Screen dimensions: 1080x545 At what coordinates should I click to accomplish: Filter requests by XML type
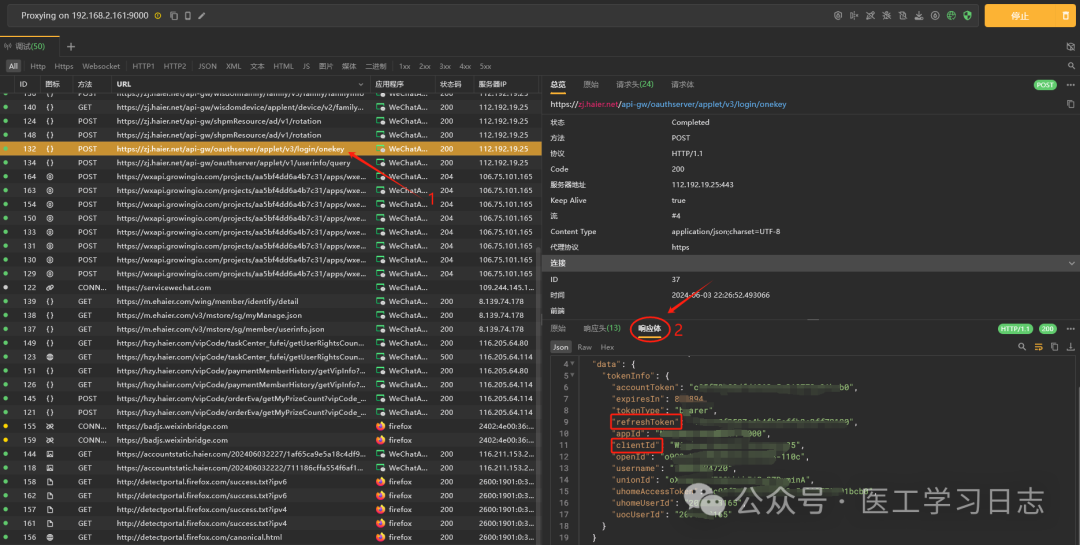[233, 66]
